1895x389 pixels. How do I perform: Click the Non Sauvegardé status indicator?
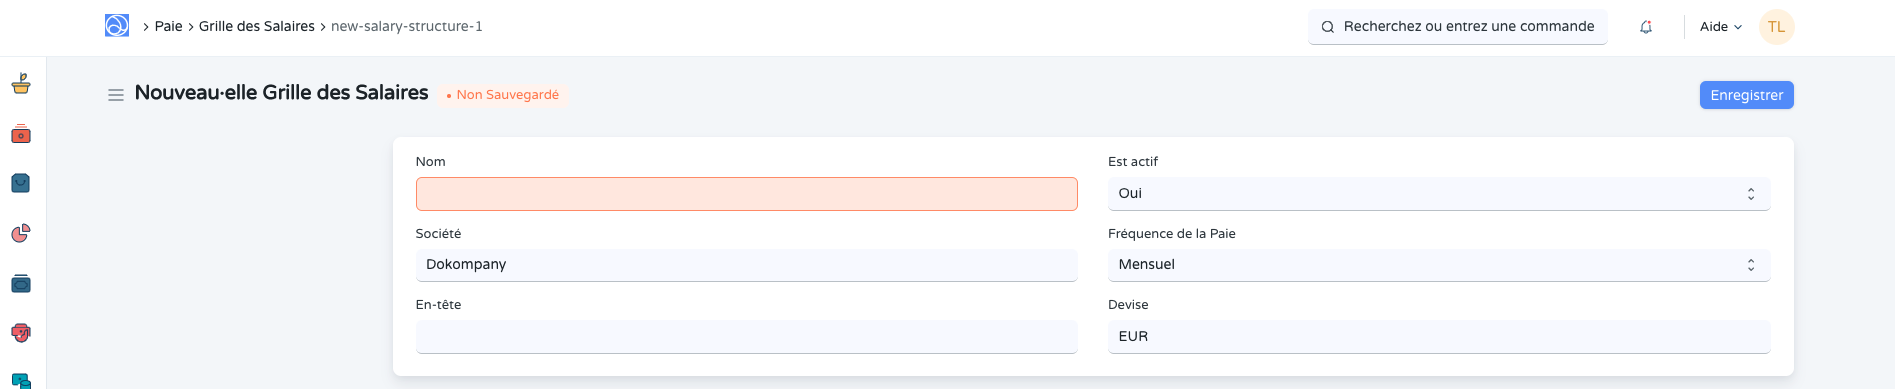tap(503, 95)
